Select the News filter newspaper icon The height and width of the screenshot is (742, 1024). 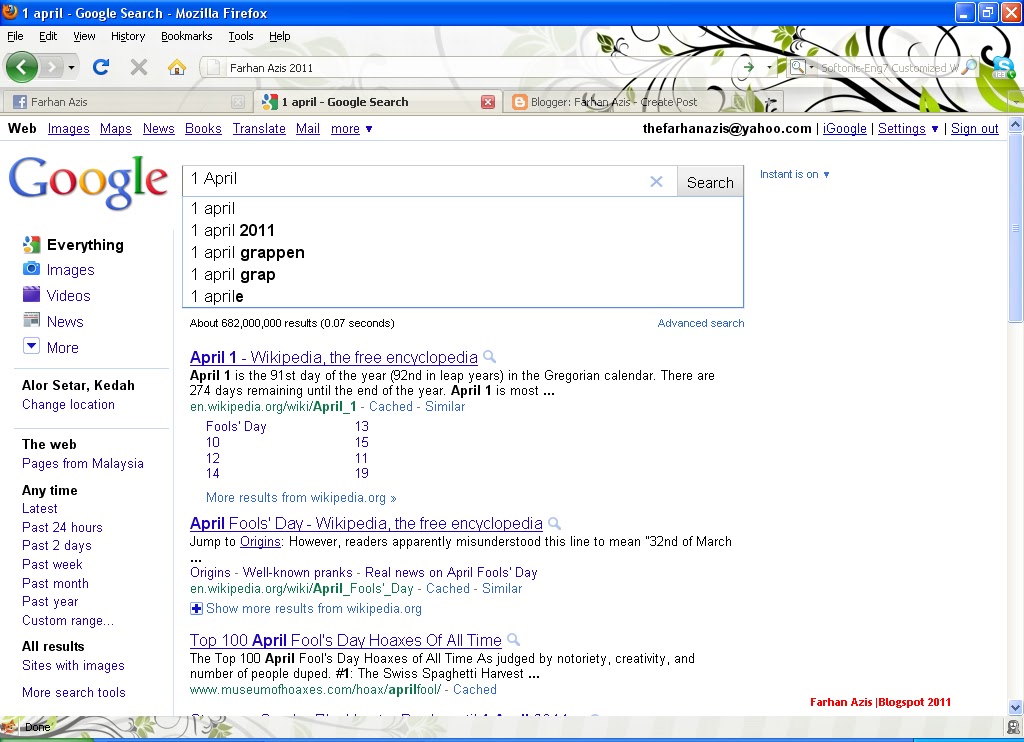[31, 320]
